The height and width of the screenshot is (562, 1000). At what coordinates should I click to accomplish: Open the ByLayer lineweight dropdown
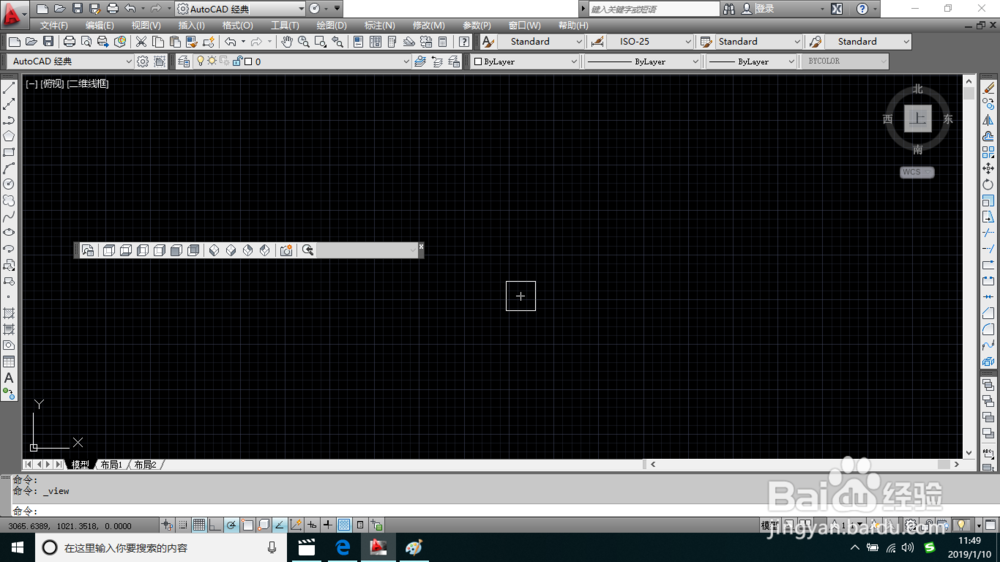click(x=791, y=61)
